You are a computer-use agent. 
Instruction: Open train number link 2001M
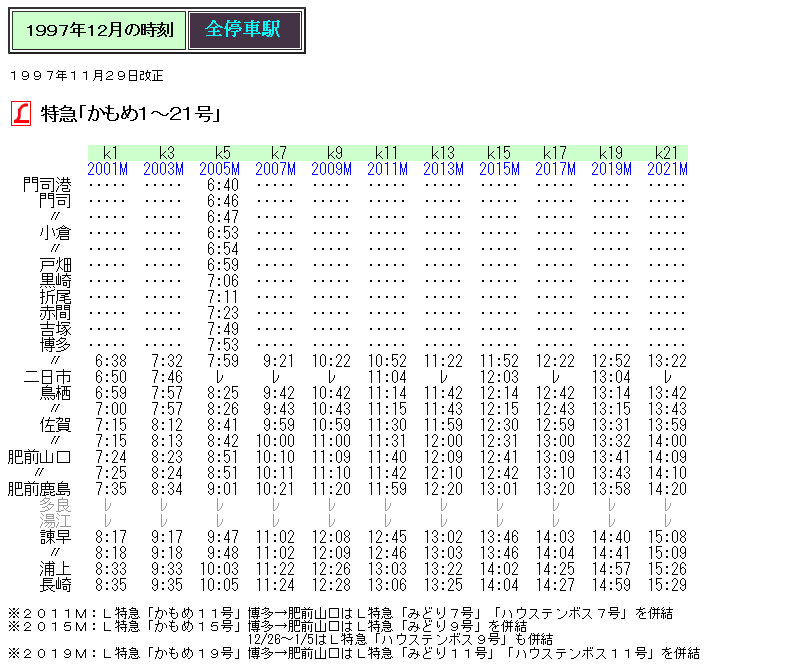107,169
